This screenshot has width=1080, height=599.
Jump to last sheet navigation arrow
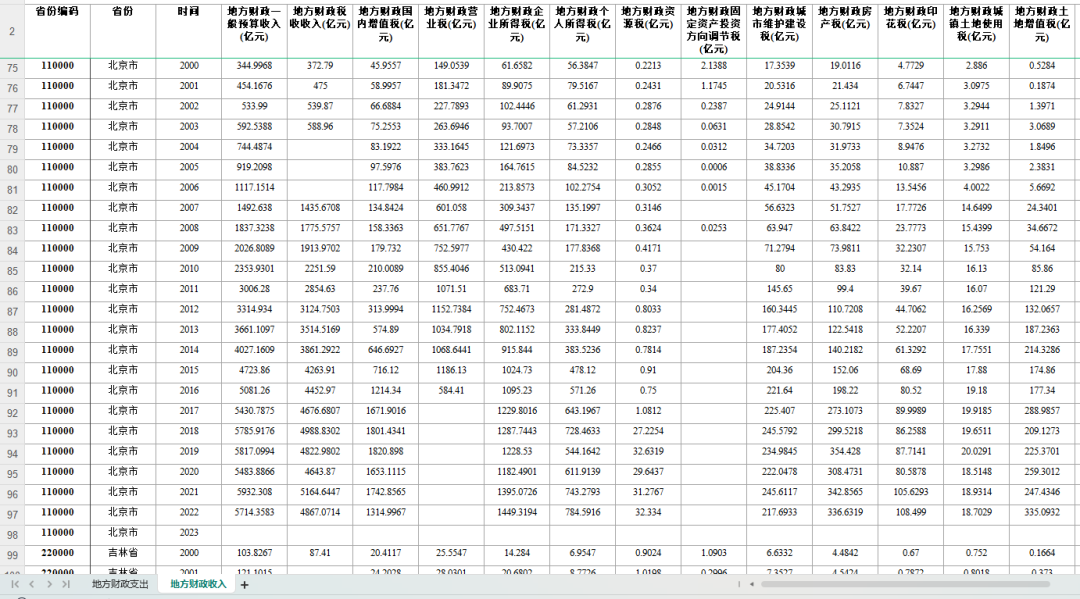point(66,584)
